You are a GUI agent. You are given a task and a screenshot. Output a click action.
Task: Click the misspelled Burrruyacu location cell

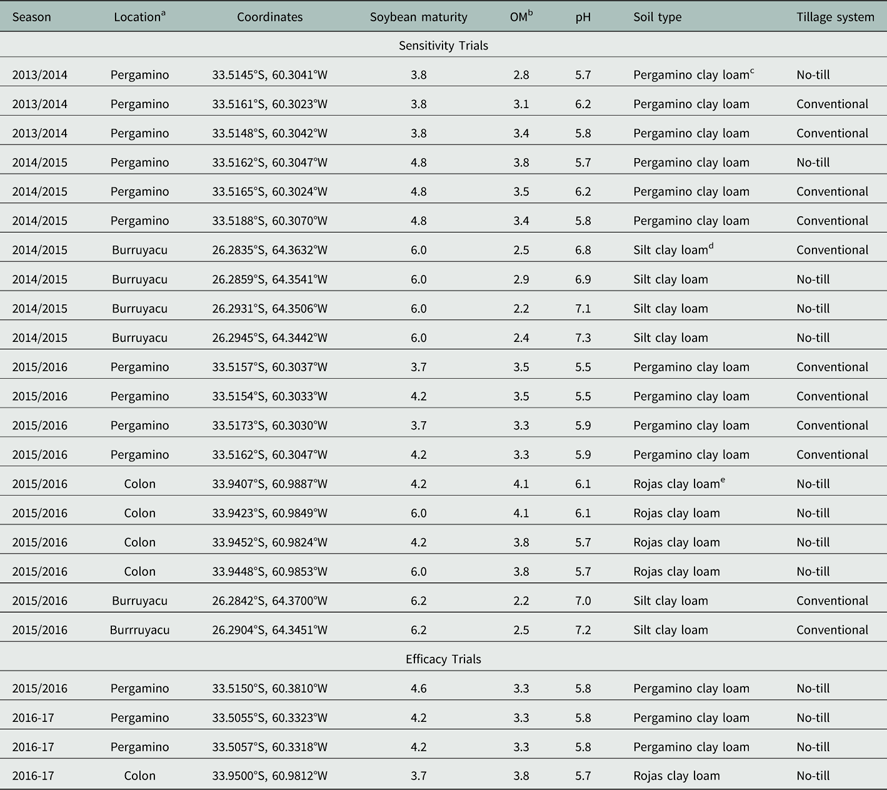coord(140,630)
